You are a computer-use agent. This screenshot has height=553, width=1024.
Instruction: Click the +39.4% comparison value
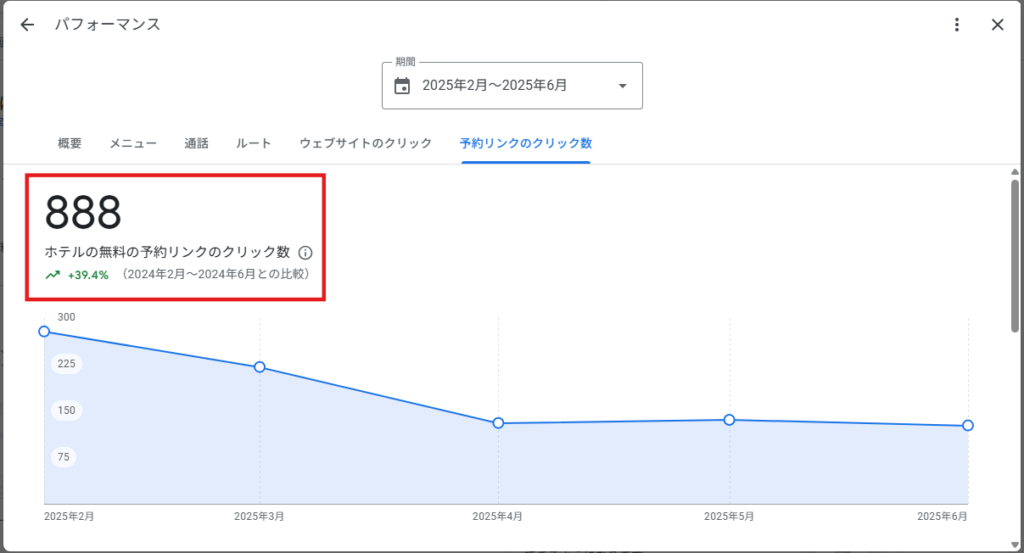coord(88,274)
